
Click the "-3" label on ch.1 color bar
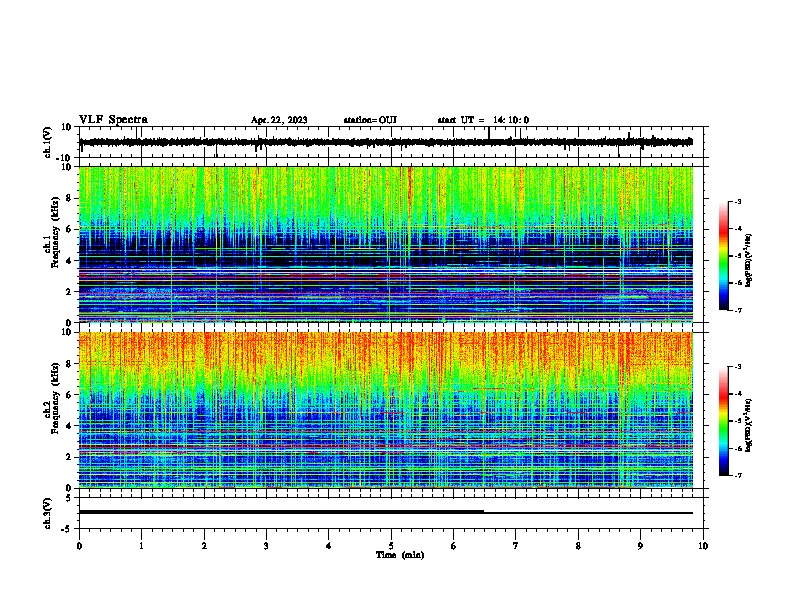pyautogui.click(x=738, y=201)
